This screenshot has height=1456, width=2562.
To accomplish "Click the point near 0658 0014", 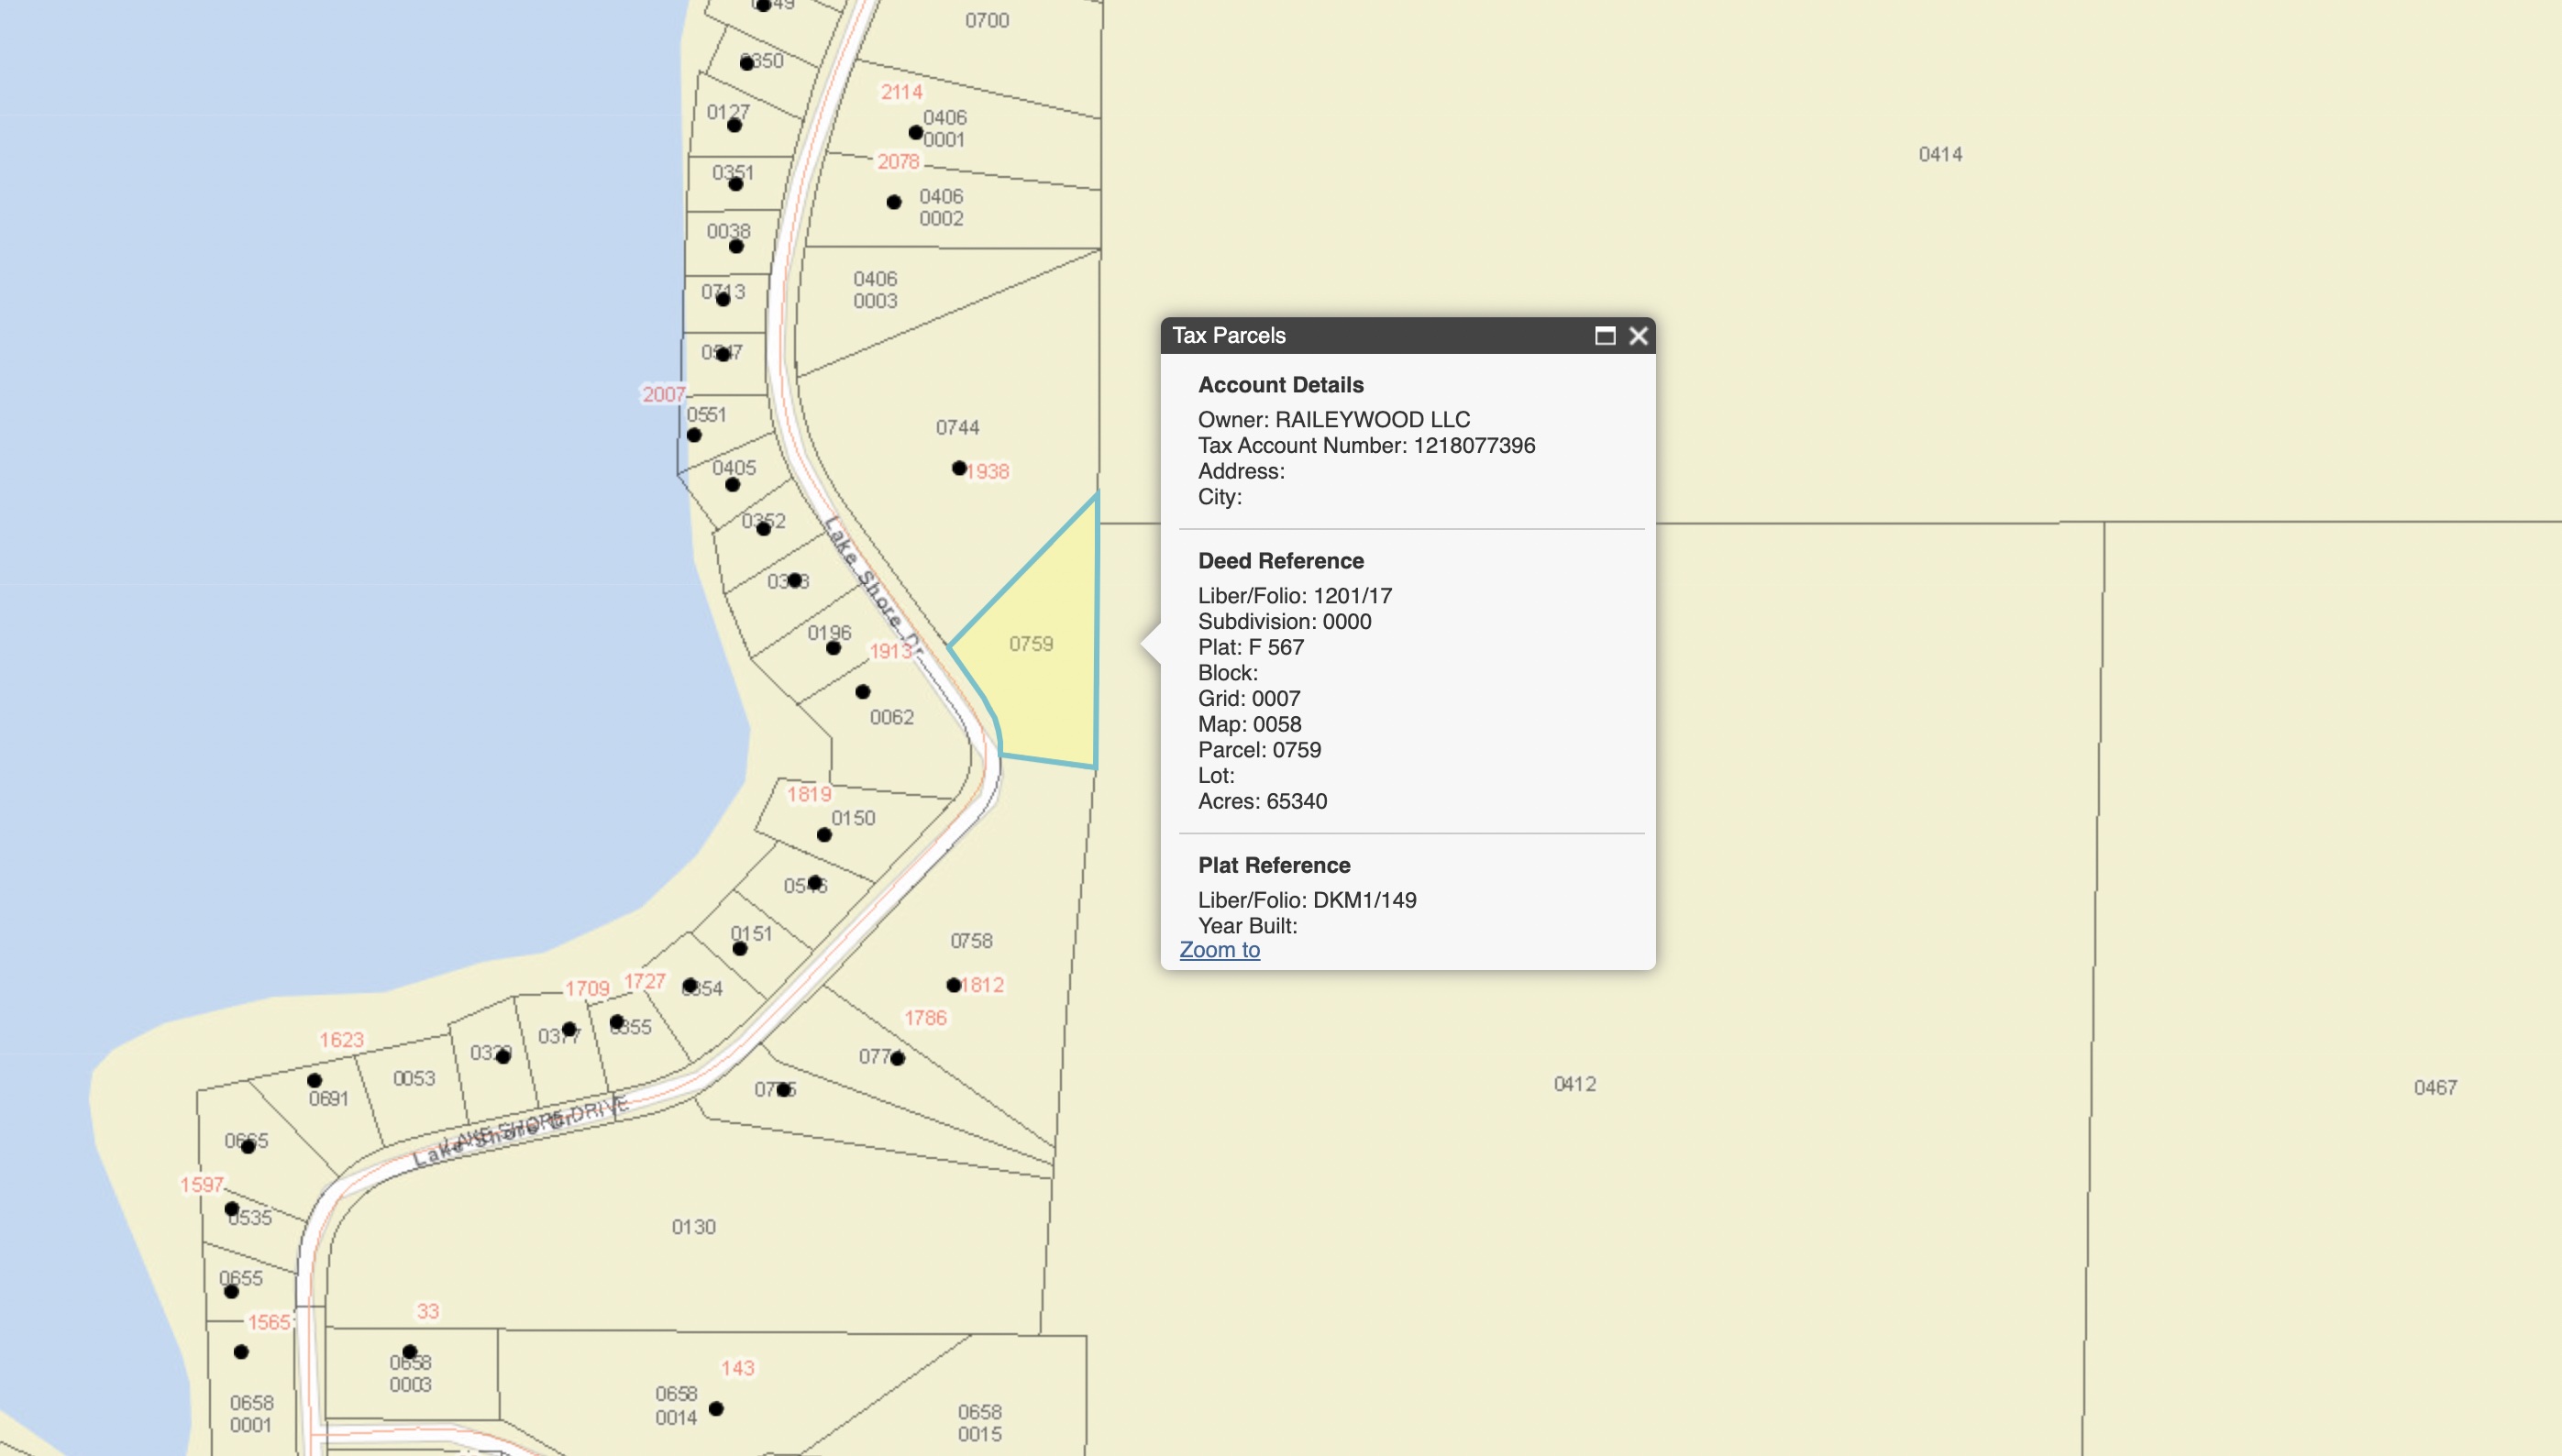I will [716, 1409].
